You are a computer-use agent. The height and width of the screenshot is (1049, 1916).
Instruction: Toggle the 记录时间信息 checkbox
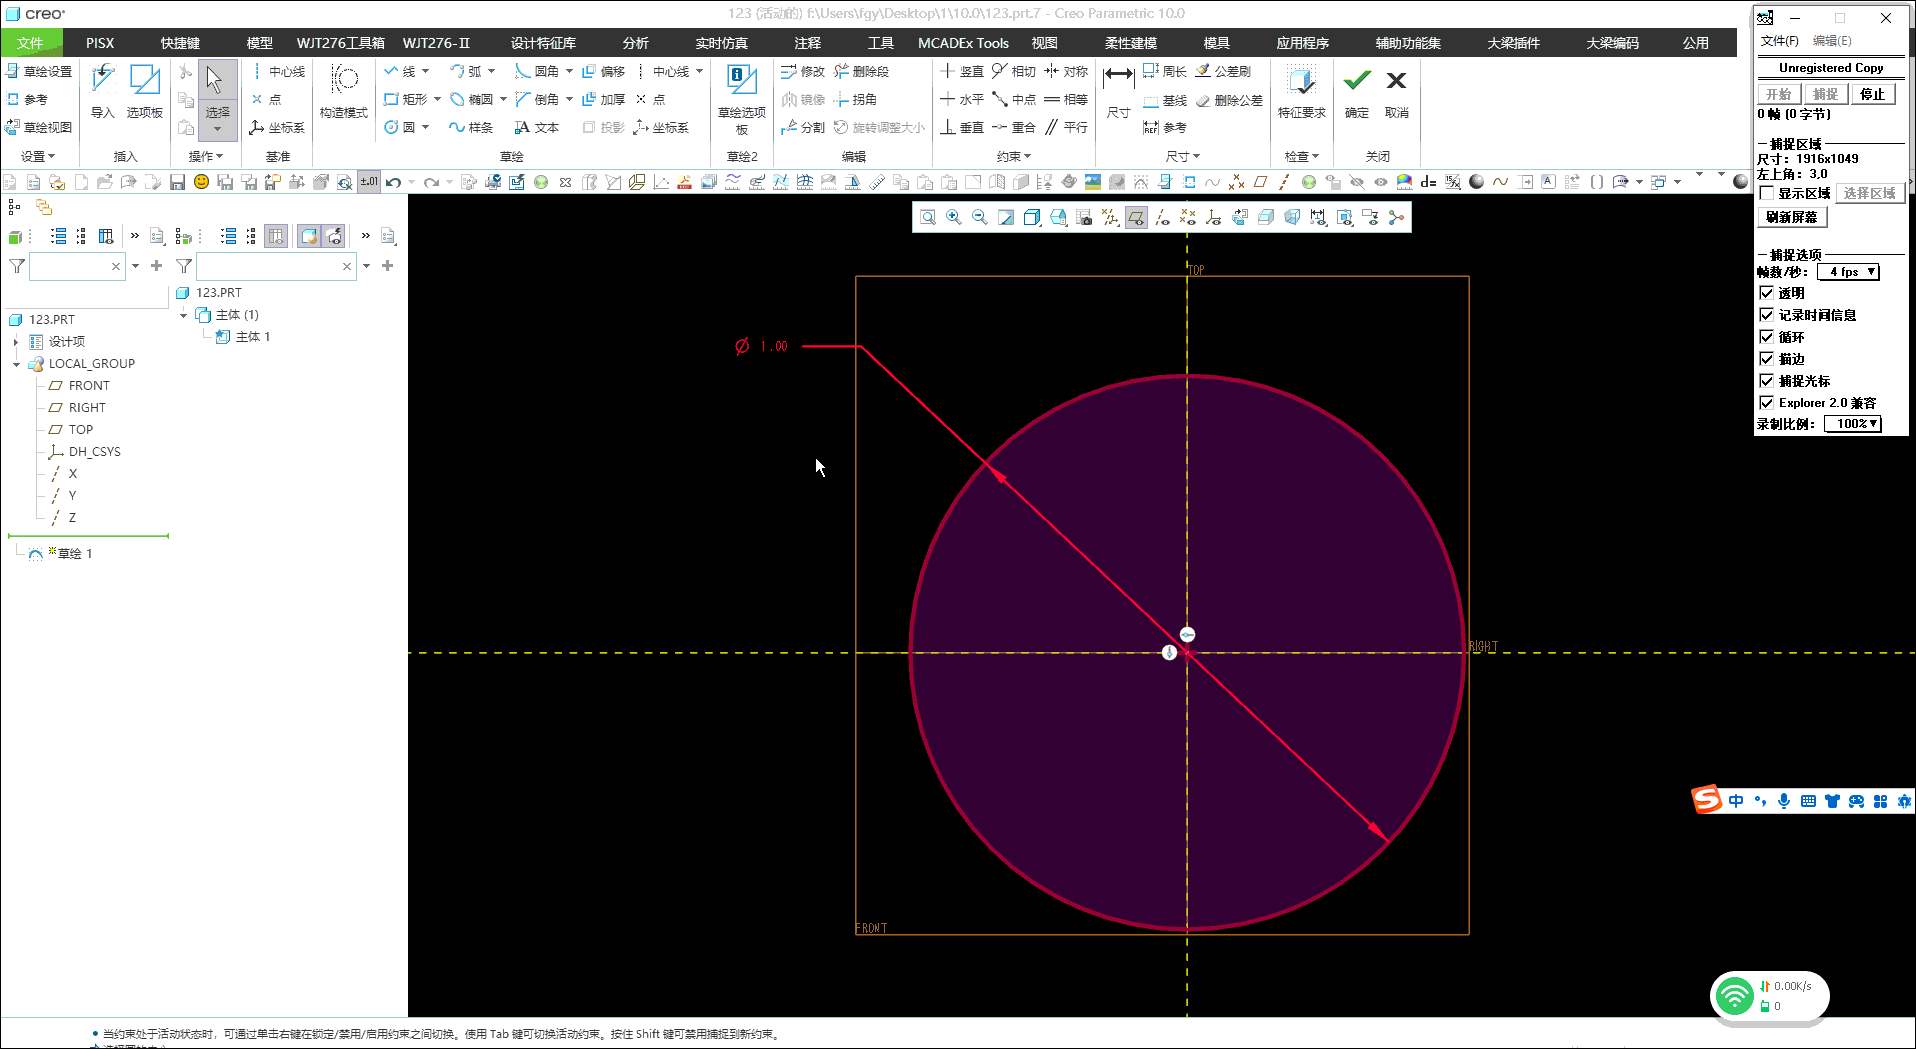pyautogui.click(x=1766, y=315)
